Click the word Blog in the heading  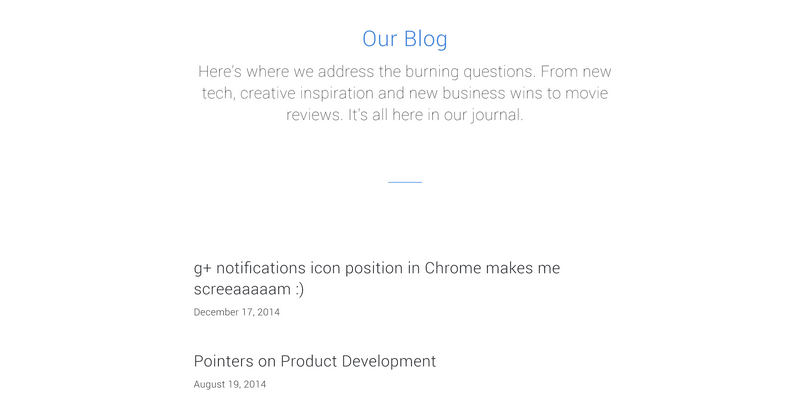click(426, 39)
